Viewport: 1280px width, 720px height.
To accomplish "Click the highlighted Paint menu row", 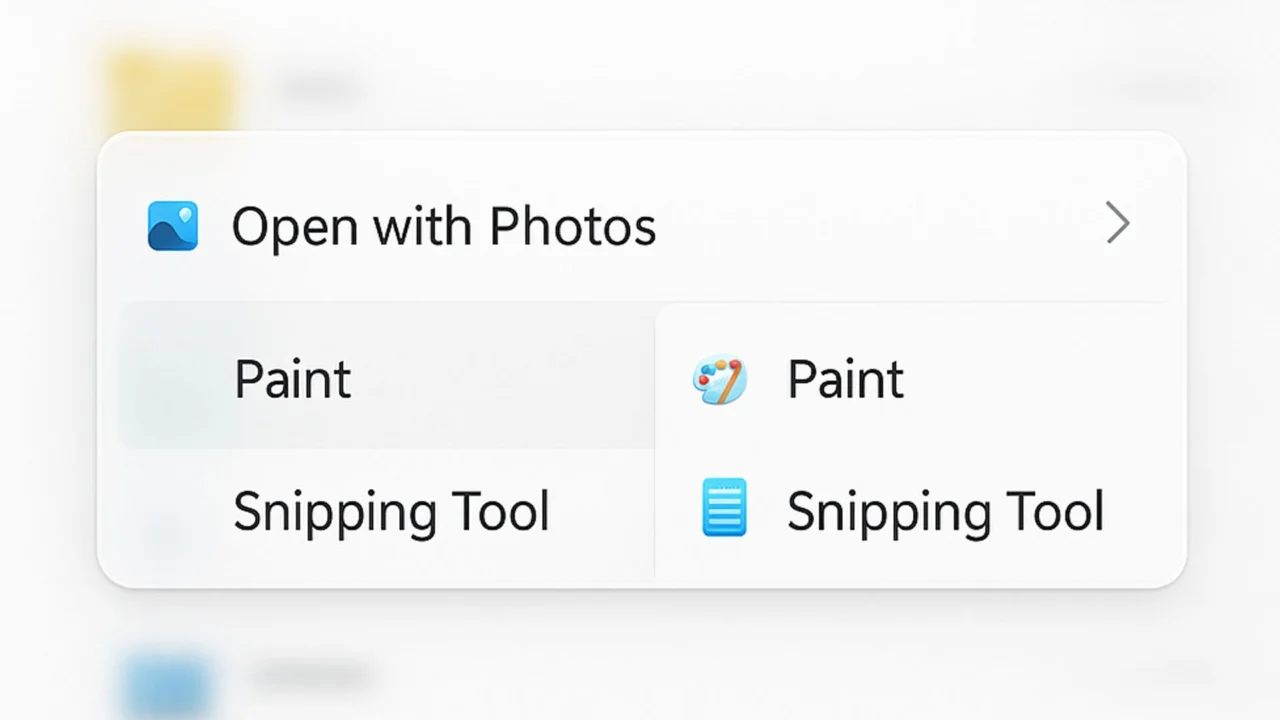I will 292,380.
